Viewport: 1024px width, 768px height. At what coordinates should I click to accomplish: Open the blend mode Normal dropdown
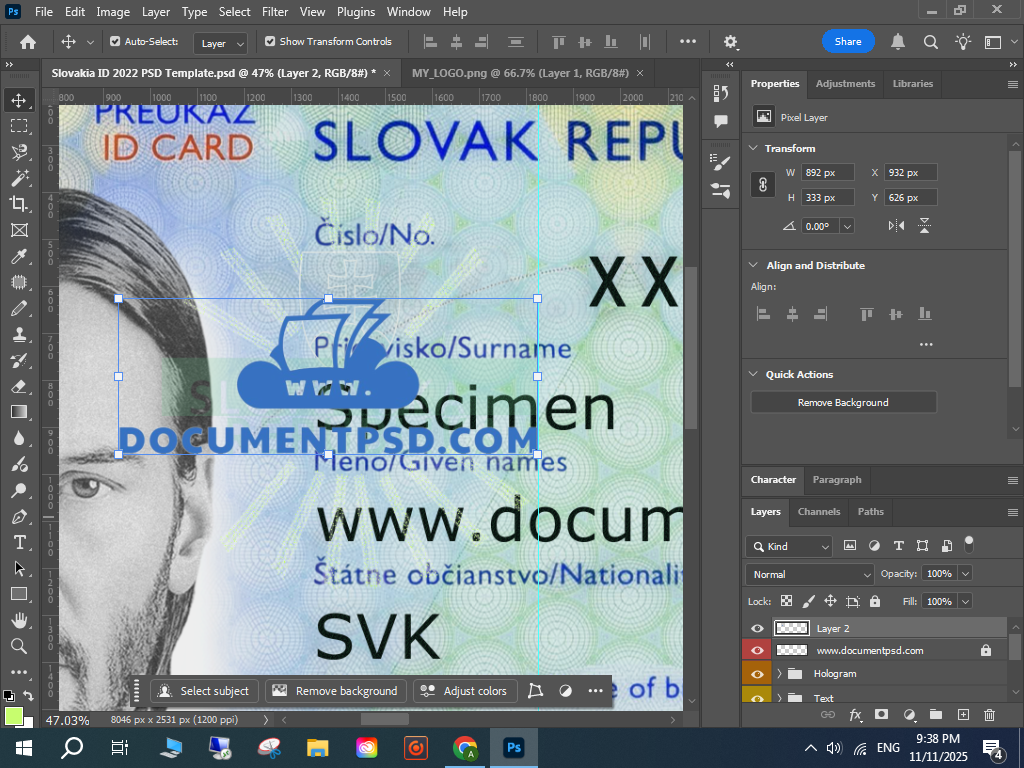(809, 574)
